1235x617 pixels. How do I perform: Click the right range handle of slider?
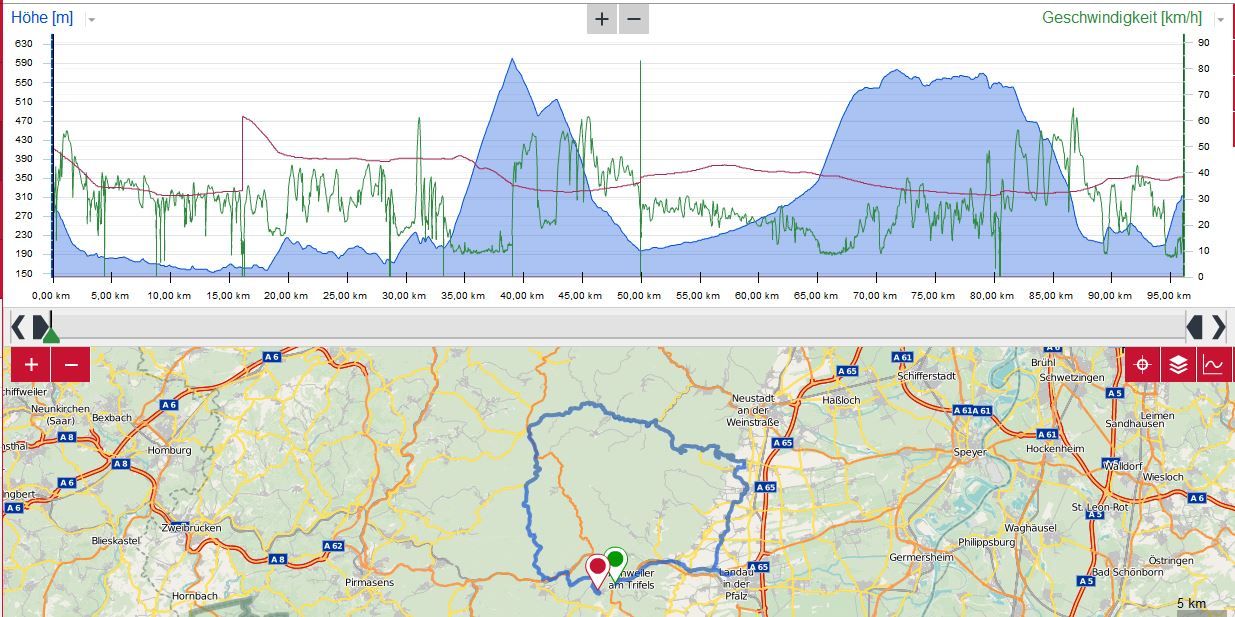click(x=1195, y=326)
